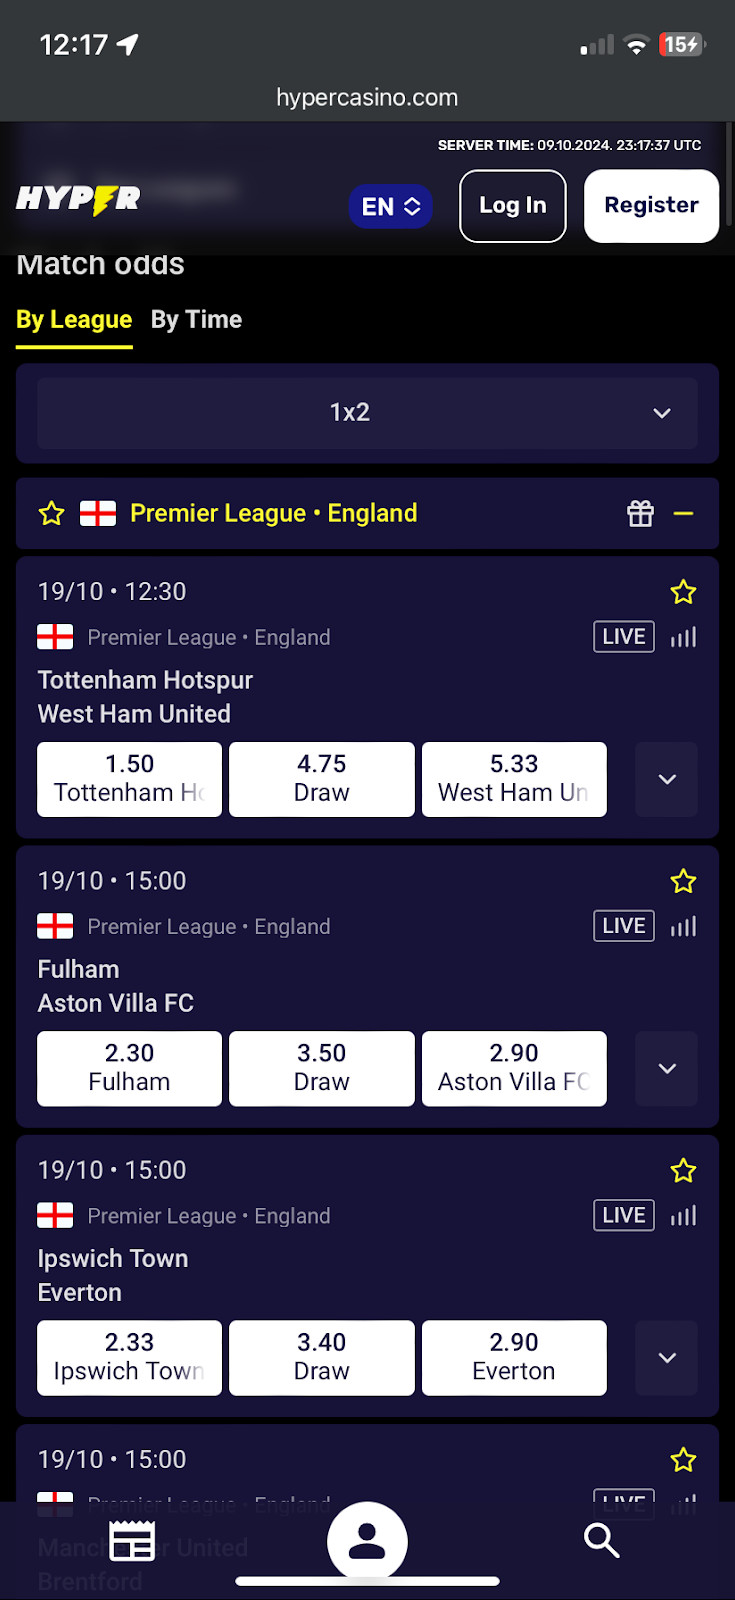The height and width of the screenshot is (1600, 735).
Task: Open the user profile icon
Action: tap(367, 1541)
